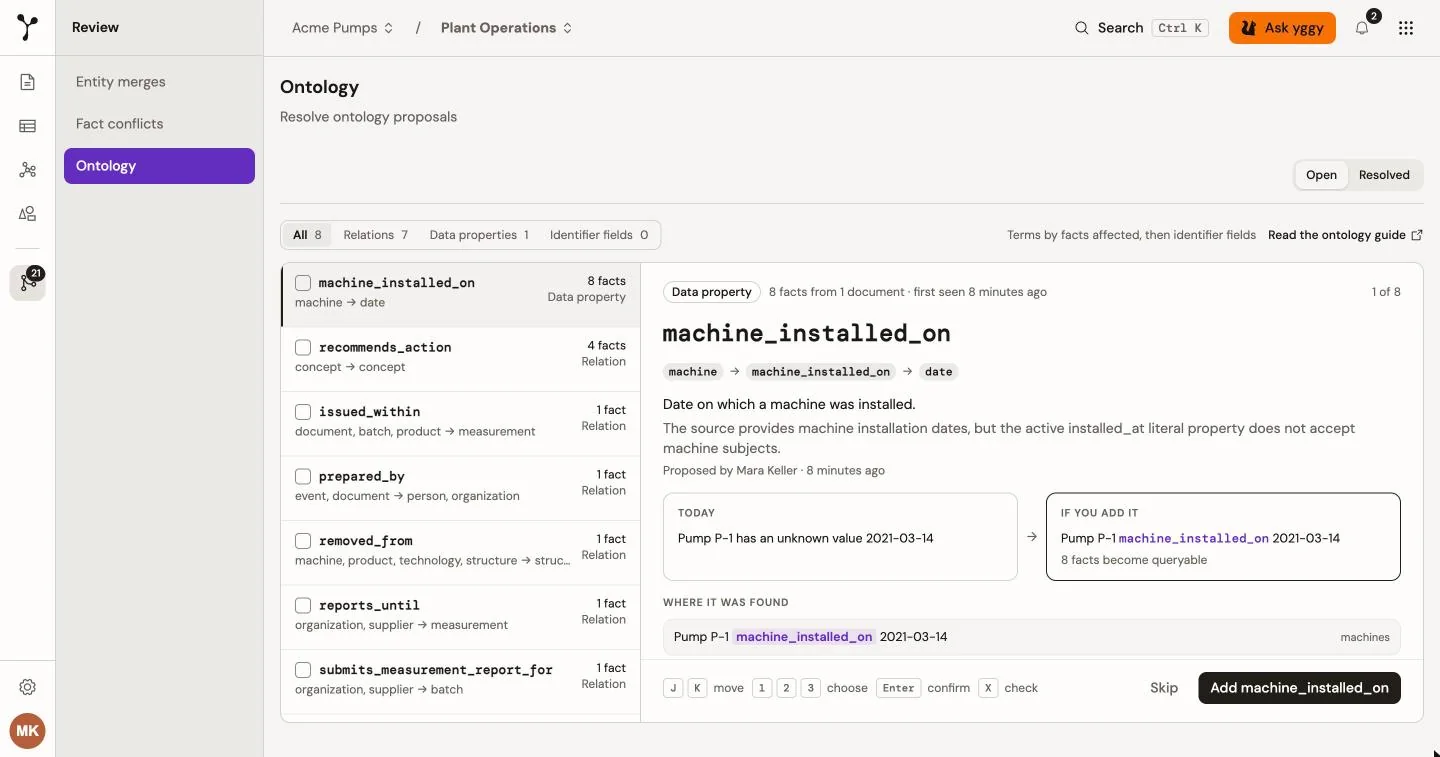The image size is (1440, 757).
Task: Select the All 8 filter tab
Action: click(307, 235)
